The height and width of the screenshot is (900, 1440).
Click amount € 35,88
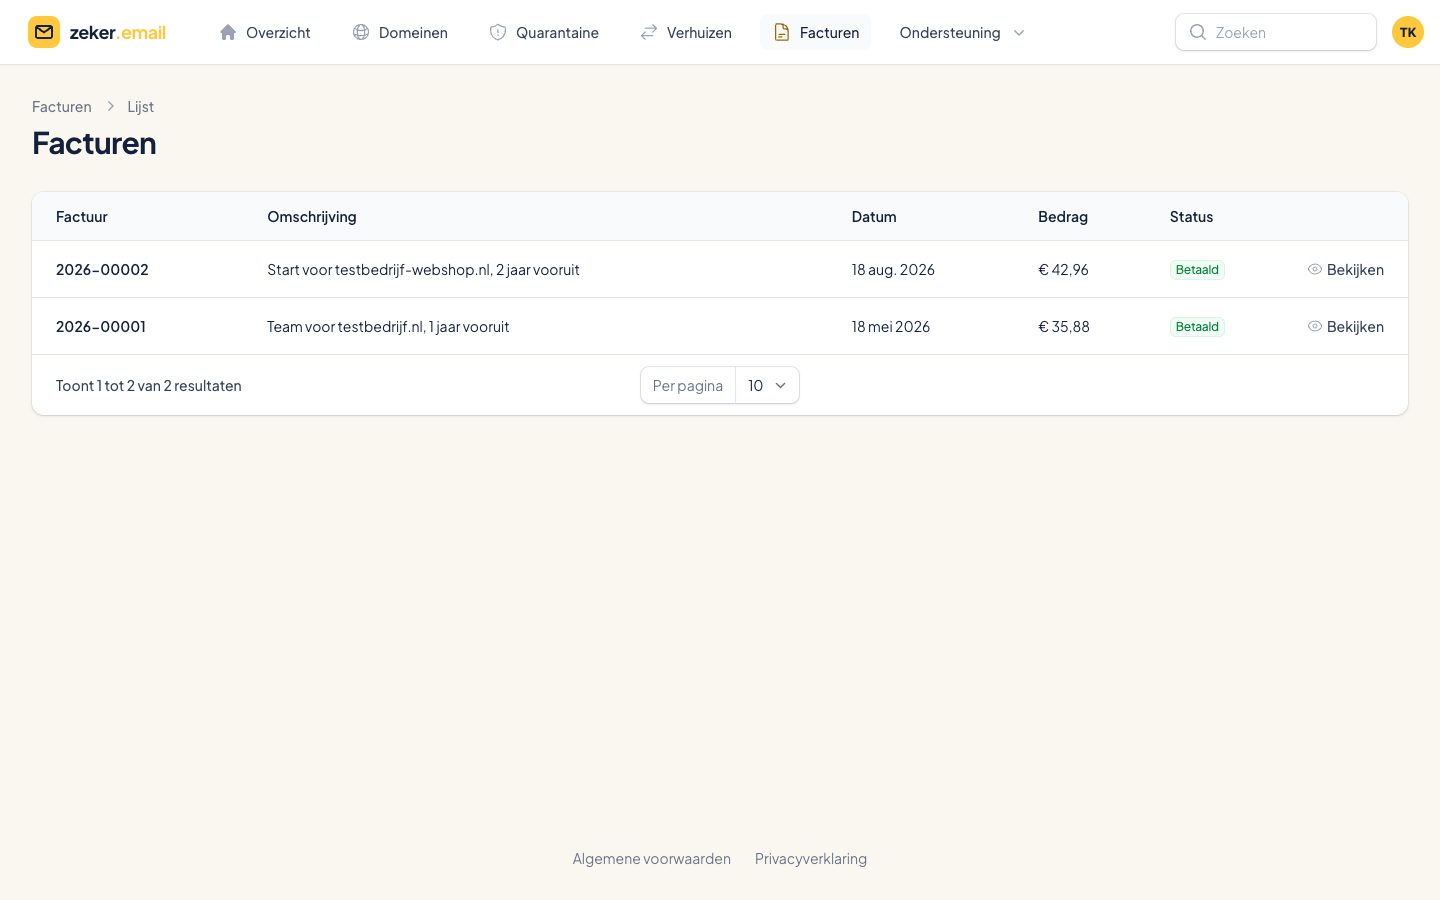point(1064,326)
